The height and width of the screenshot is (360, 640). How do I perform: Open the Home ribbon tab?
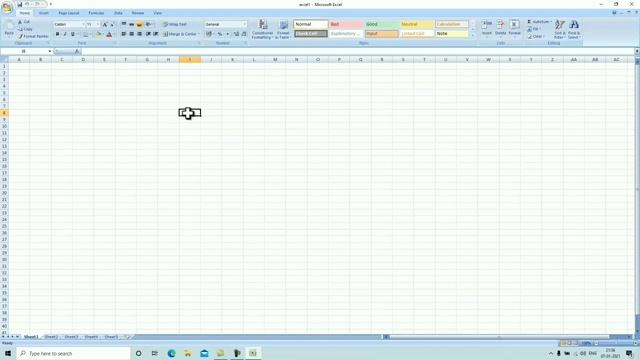tap(24, 13)
